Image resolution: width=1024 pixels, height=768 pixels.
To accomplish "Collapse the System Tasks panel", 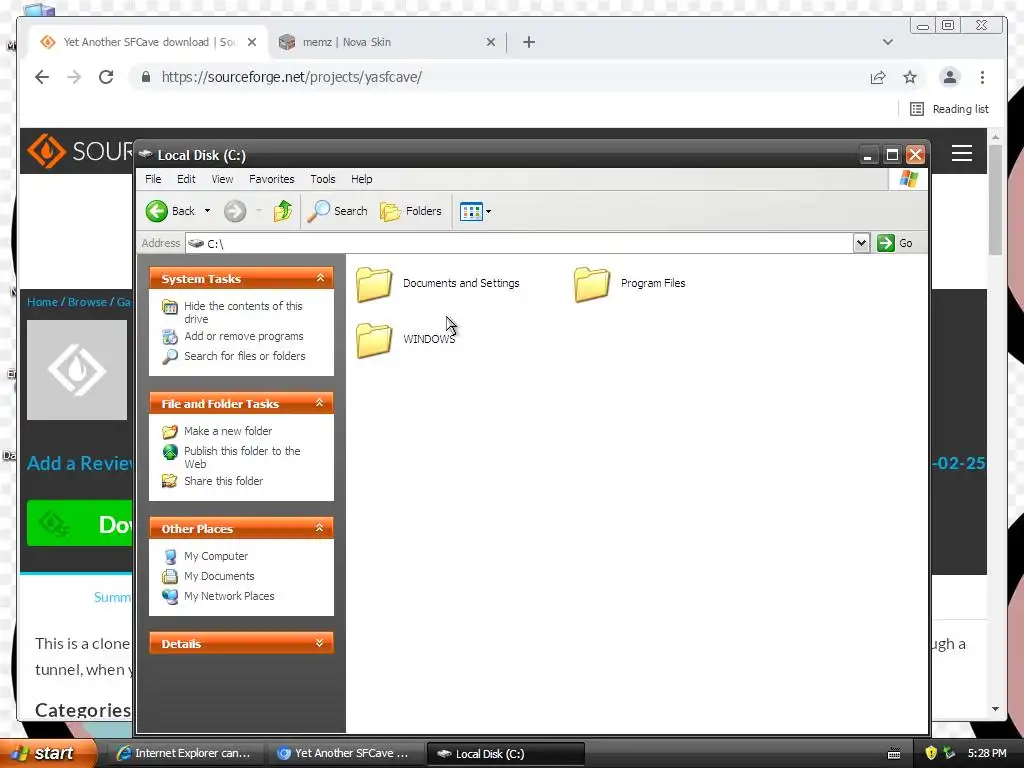I will click(x=320, y=278).
